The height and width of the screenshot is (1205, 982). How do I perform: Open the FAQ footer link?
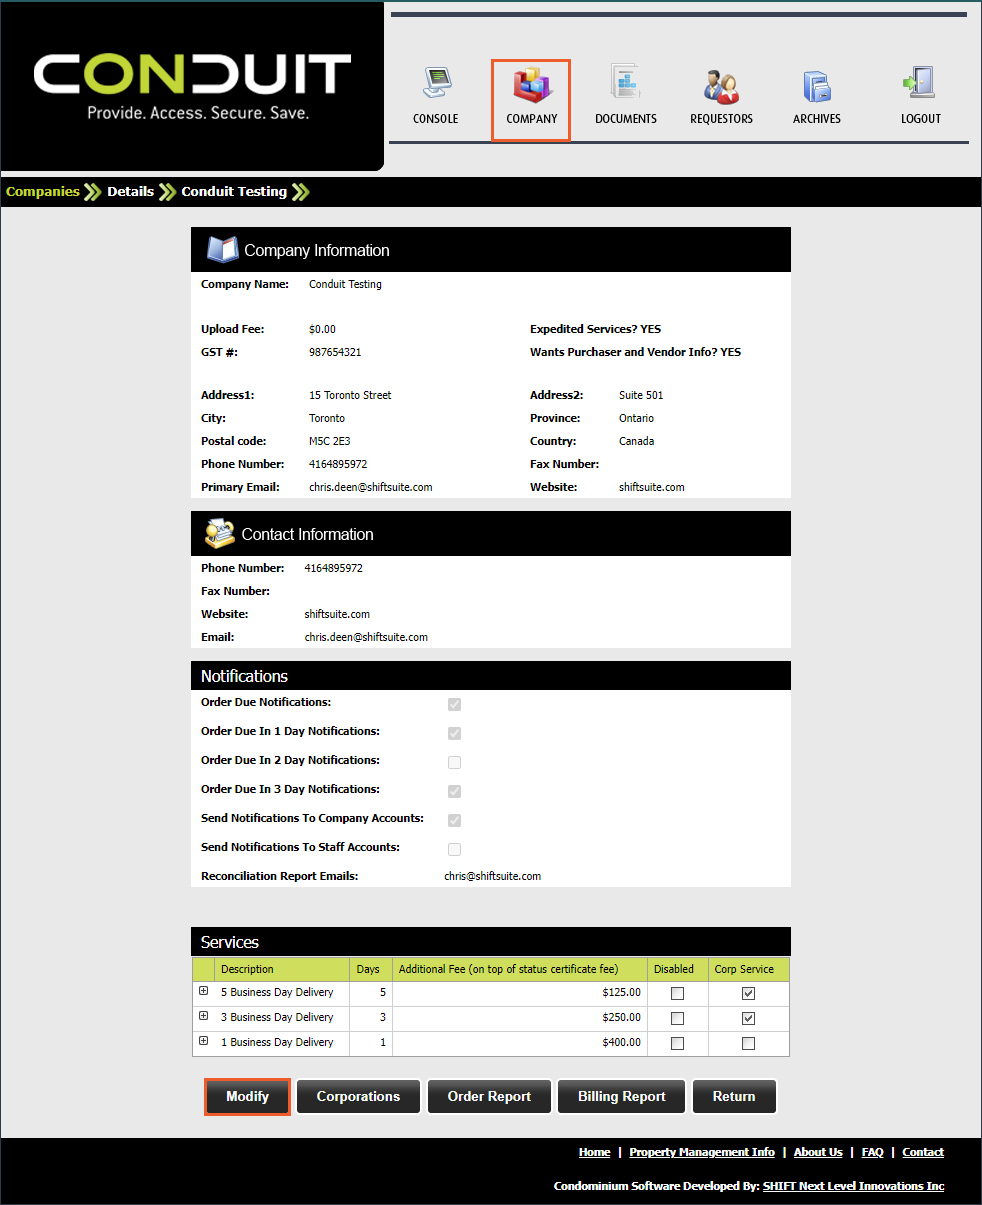point(873,1152)
